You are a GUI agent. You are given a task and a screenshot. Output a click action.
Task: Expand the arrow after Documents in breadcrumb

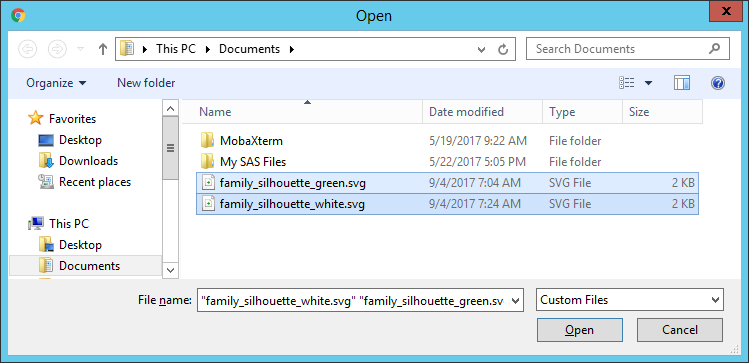[292, 49]
